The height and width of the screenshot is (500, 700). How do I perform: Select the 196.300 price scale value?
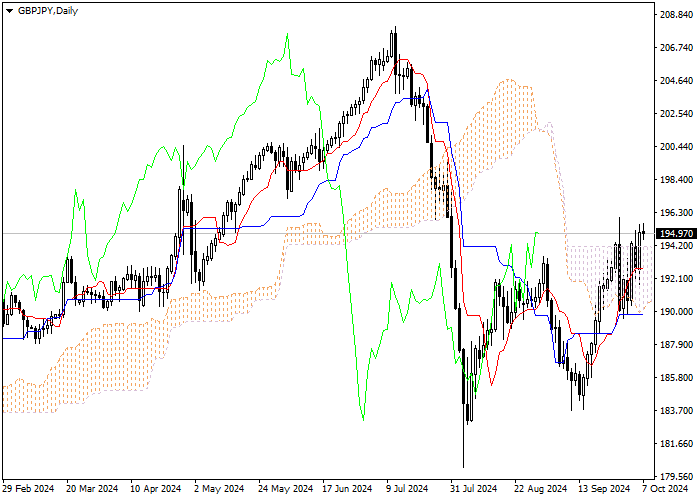pos(676,213)
